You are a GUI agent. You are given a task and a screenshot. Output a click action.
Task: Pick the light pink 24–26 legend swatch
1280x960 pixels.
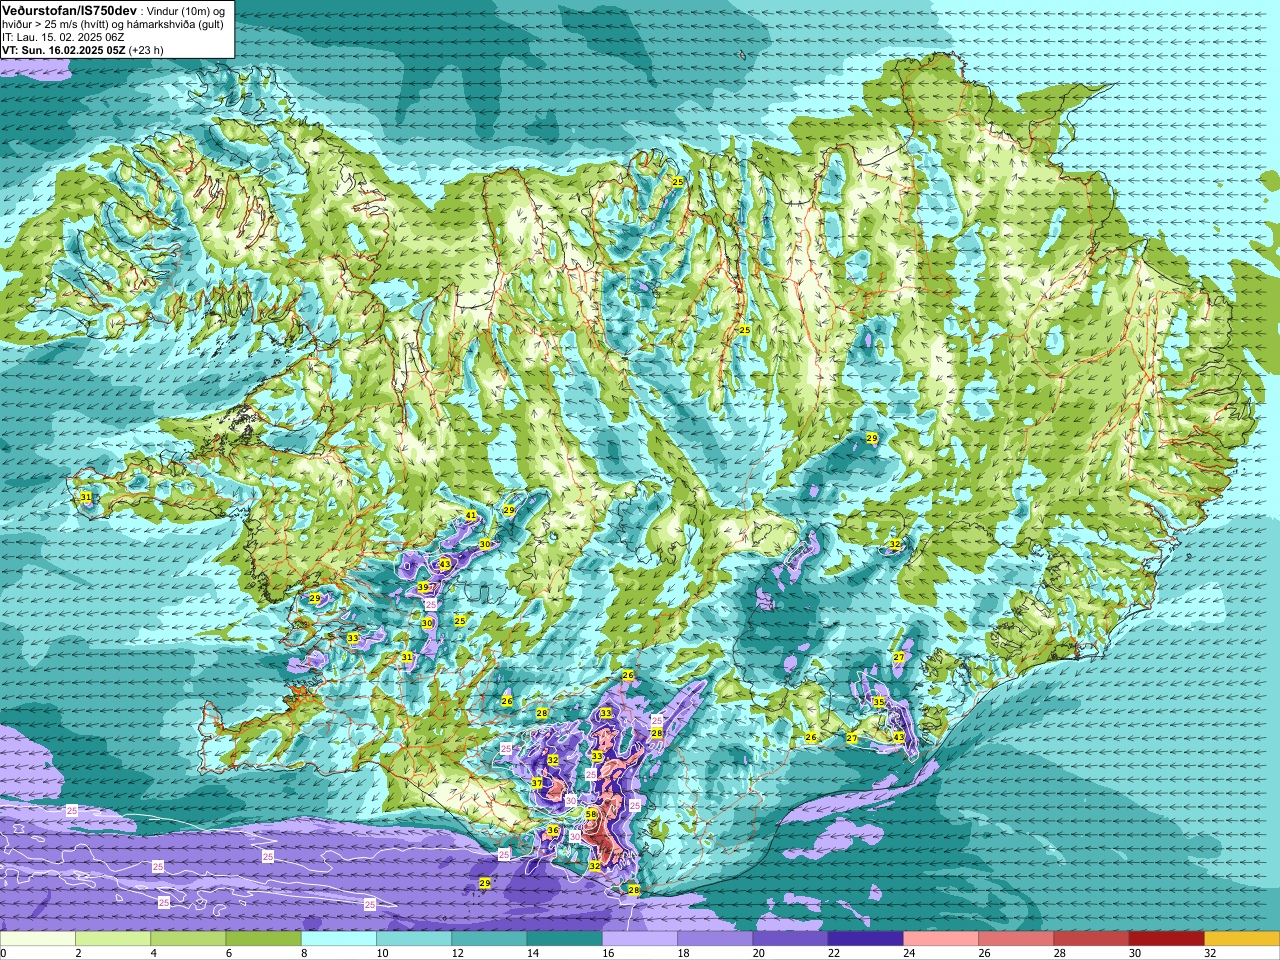941,939
